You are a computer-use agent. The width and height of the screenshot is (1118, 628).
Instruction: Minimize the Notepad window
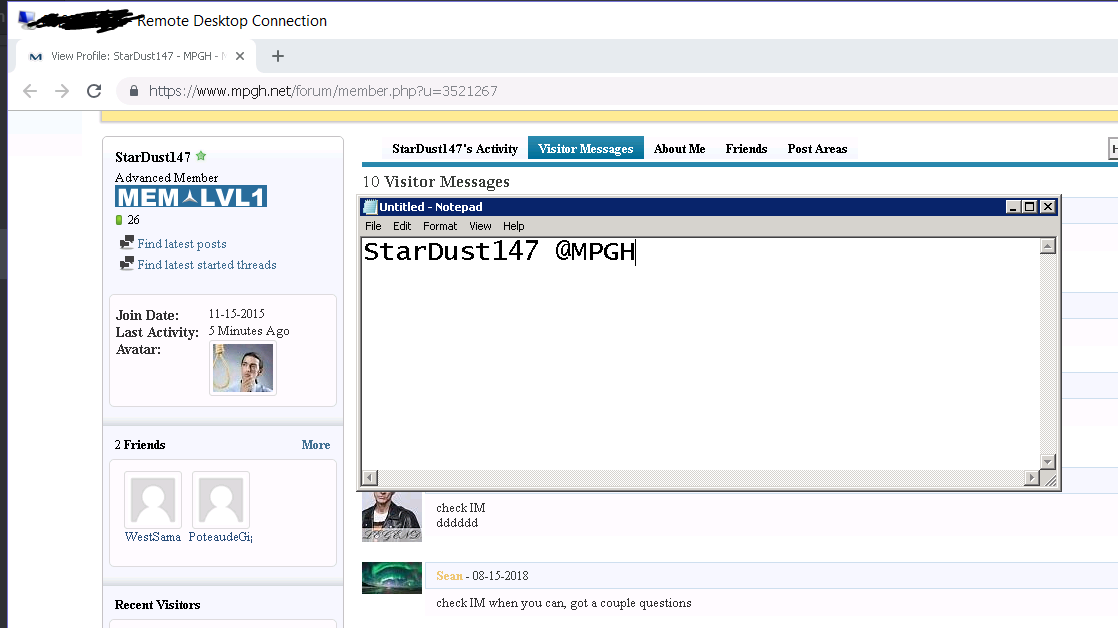(x=1012, y=207)
